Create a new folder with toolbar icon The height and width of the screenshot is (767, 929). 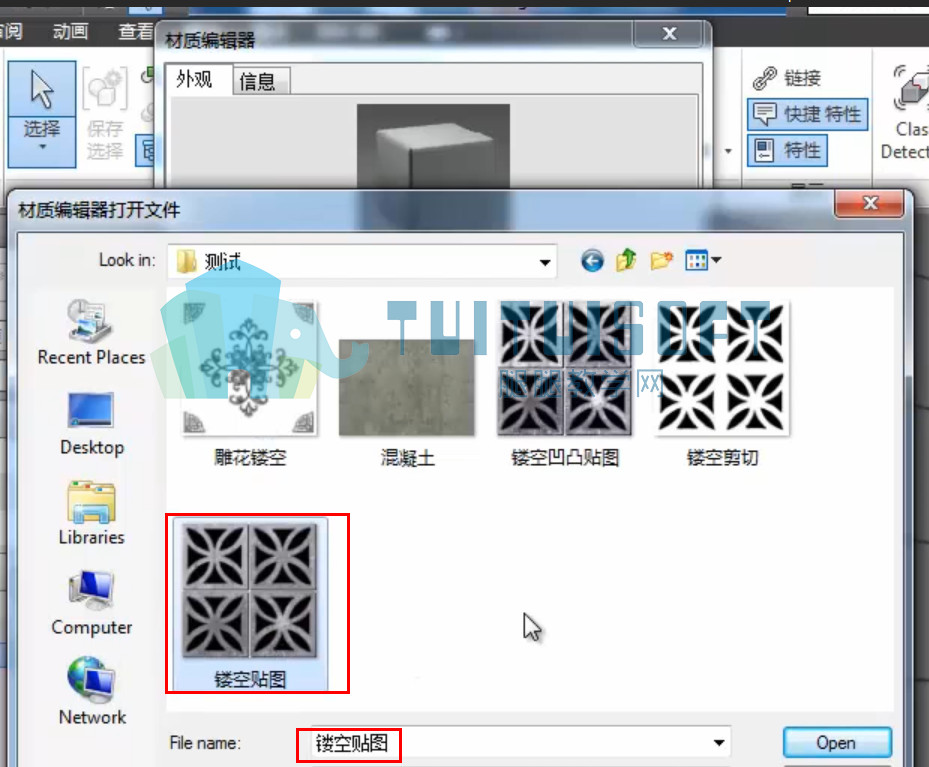(661, 260)
